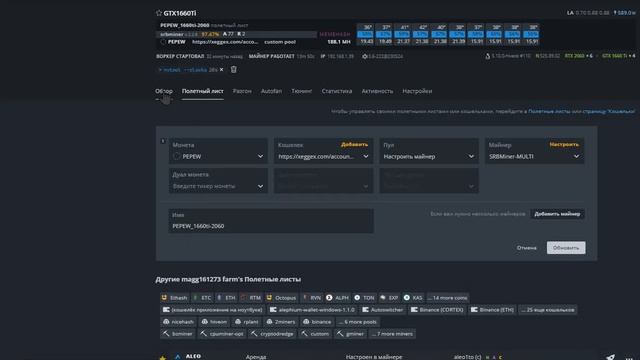Screen dimensions: 640x360
Task: Open the Активность tab
Action: (377, 91)
